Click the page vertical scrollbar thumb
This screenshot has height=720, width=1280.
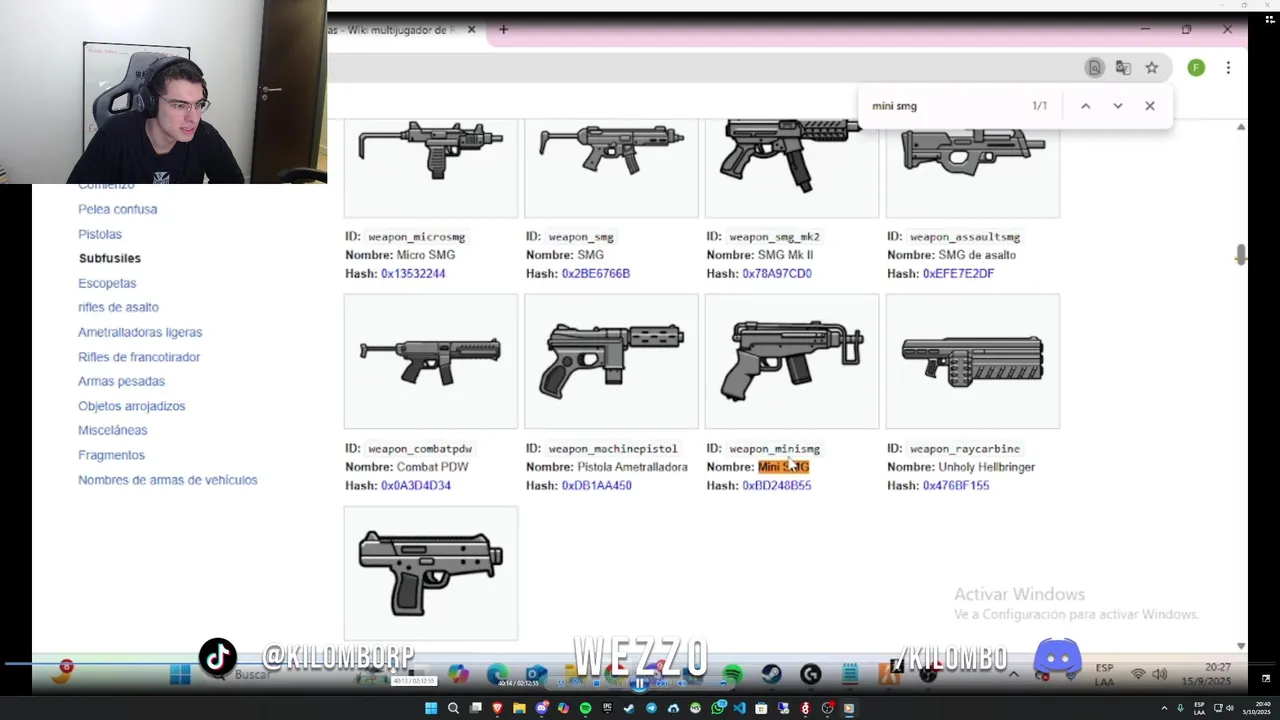point(1241,255)
